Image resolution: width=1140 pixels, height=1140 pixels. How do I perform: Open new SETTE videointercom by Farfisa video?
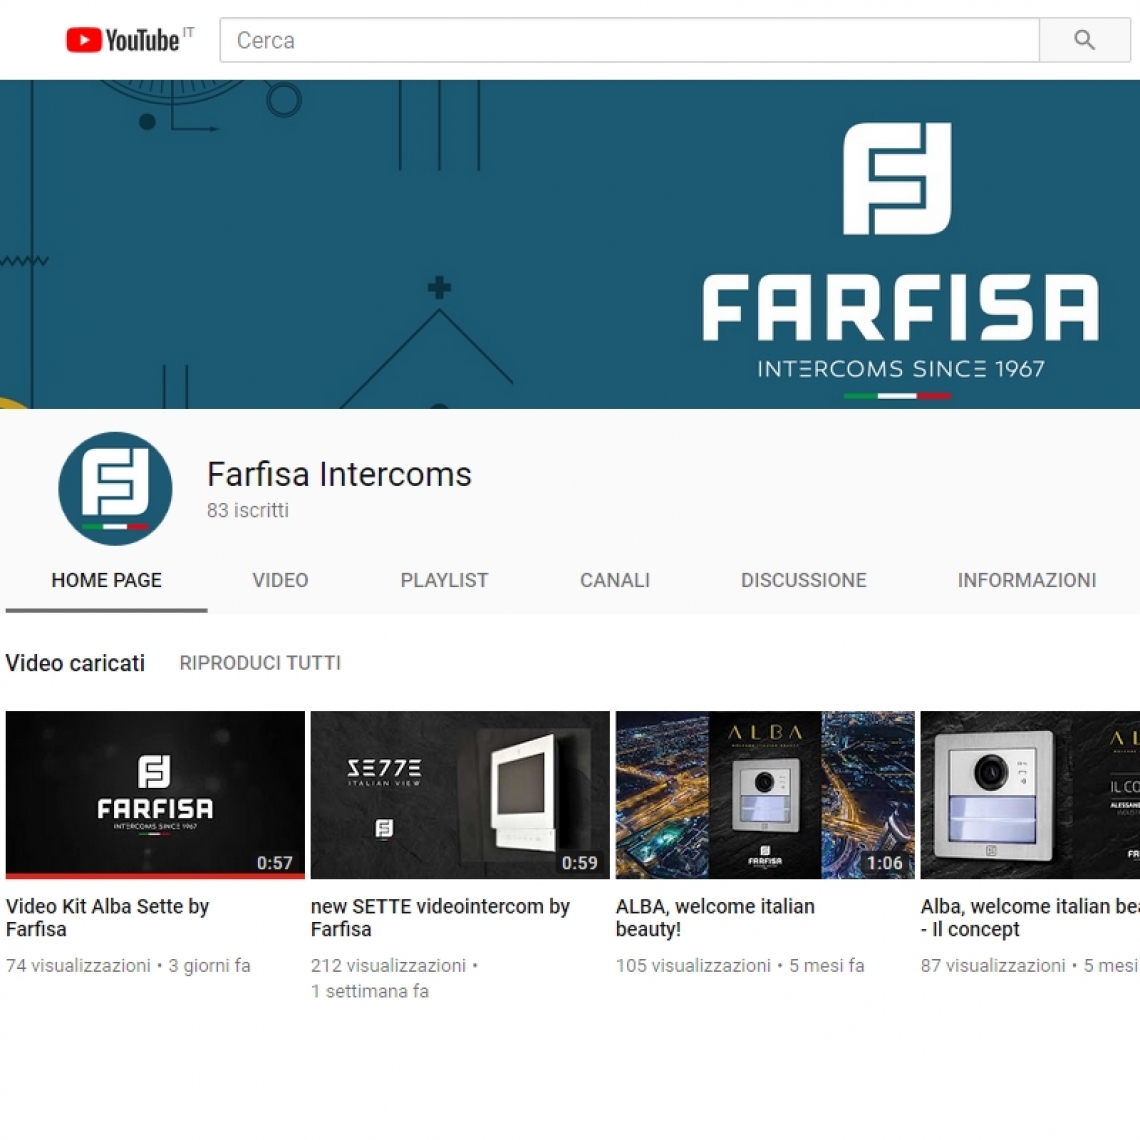[x=440, y=917]
